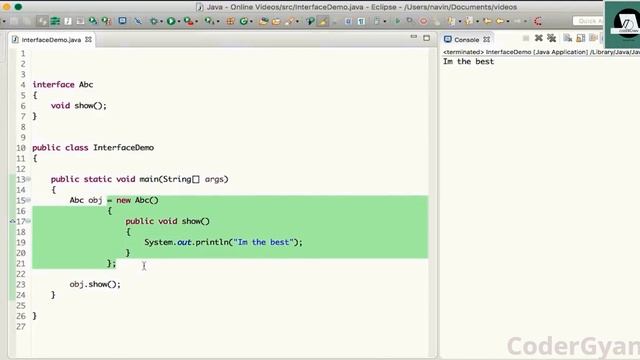Open the Debug dropdown arrow
Screen dimensions: 640x360
(x=162, y=21)
